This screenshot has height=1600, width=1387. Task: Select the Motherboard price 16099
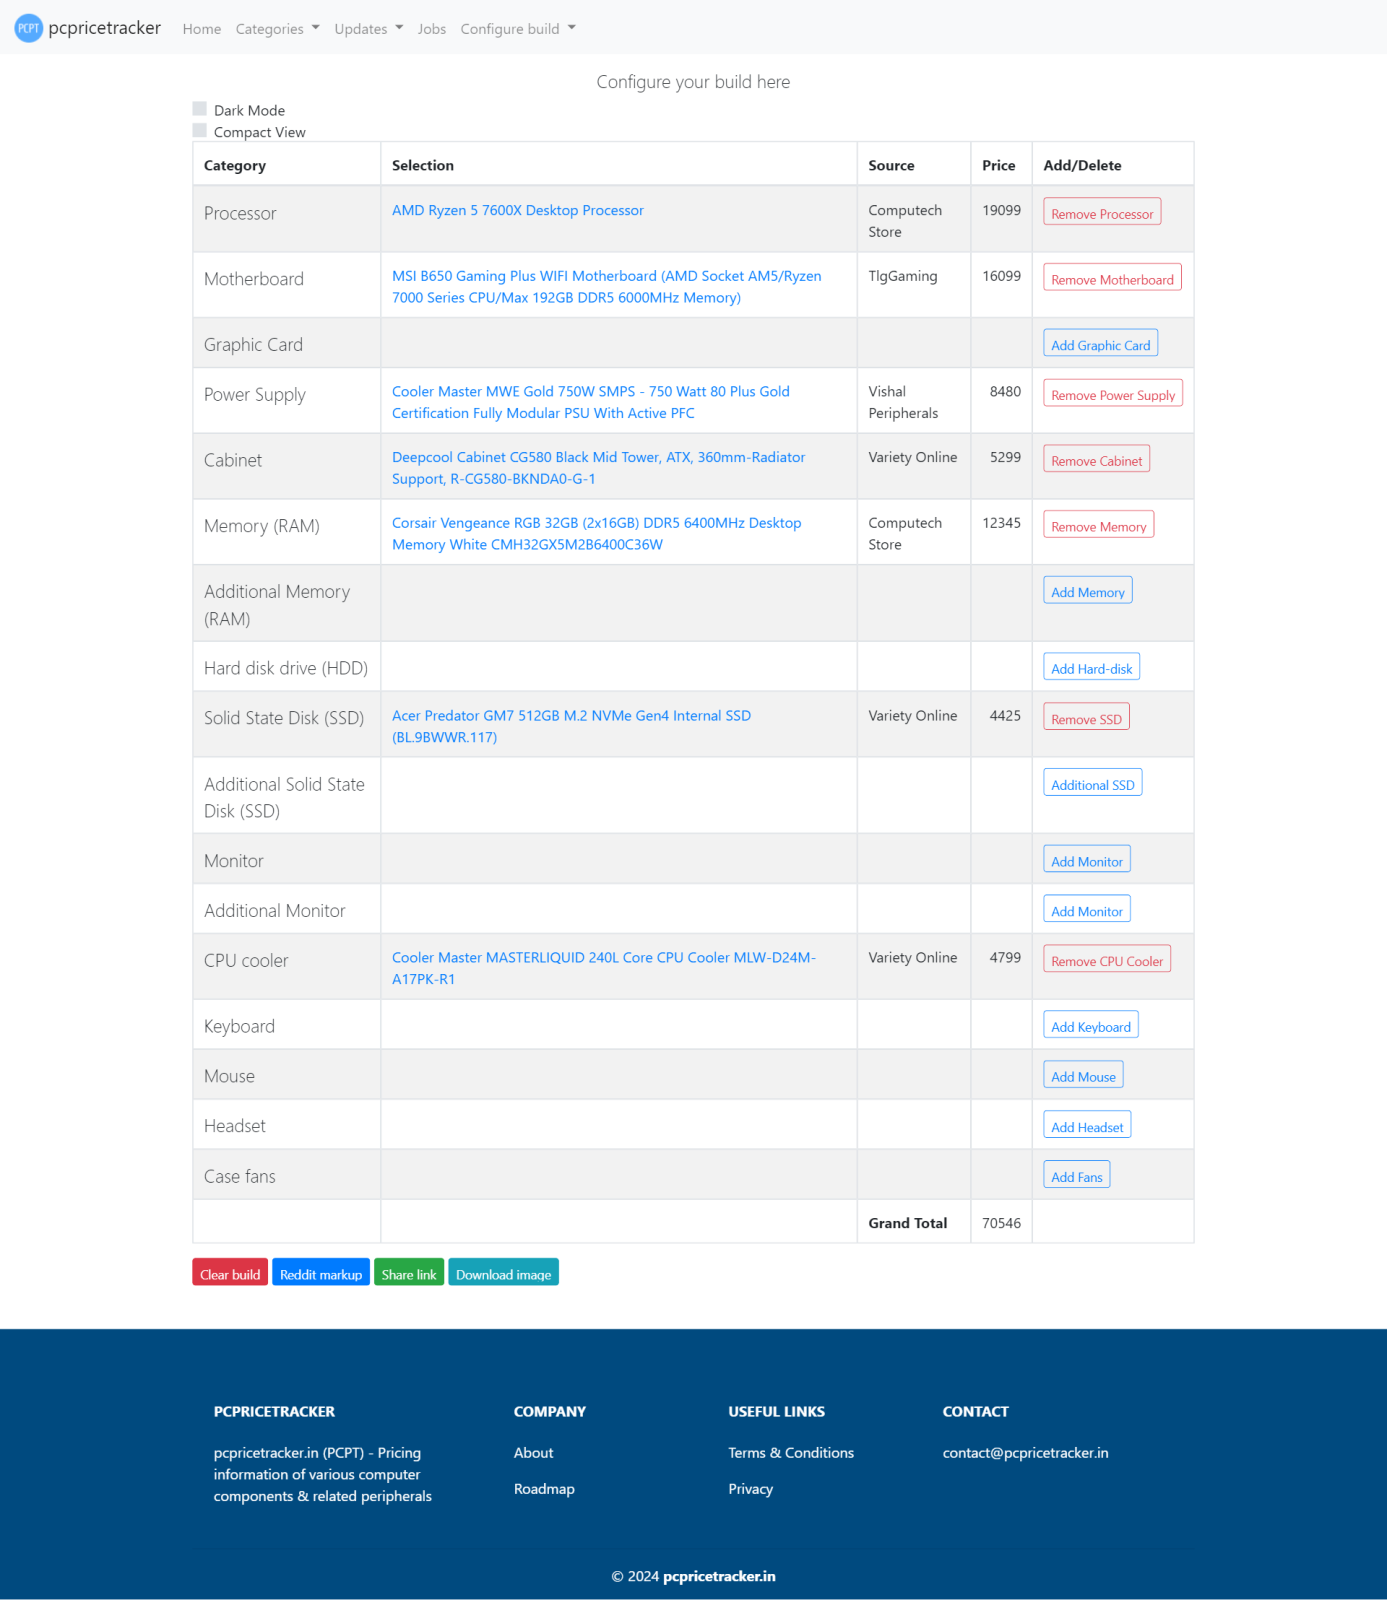1001,276
